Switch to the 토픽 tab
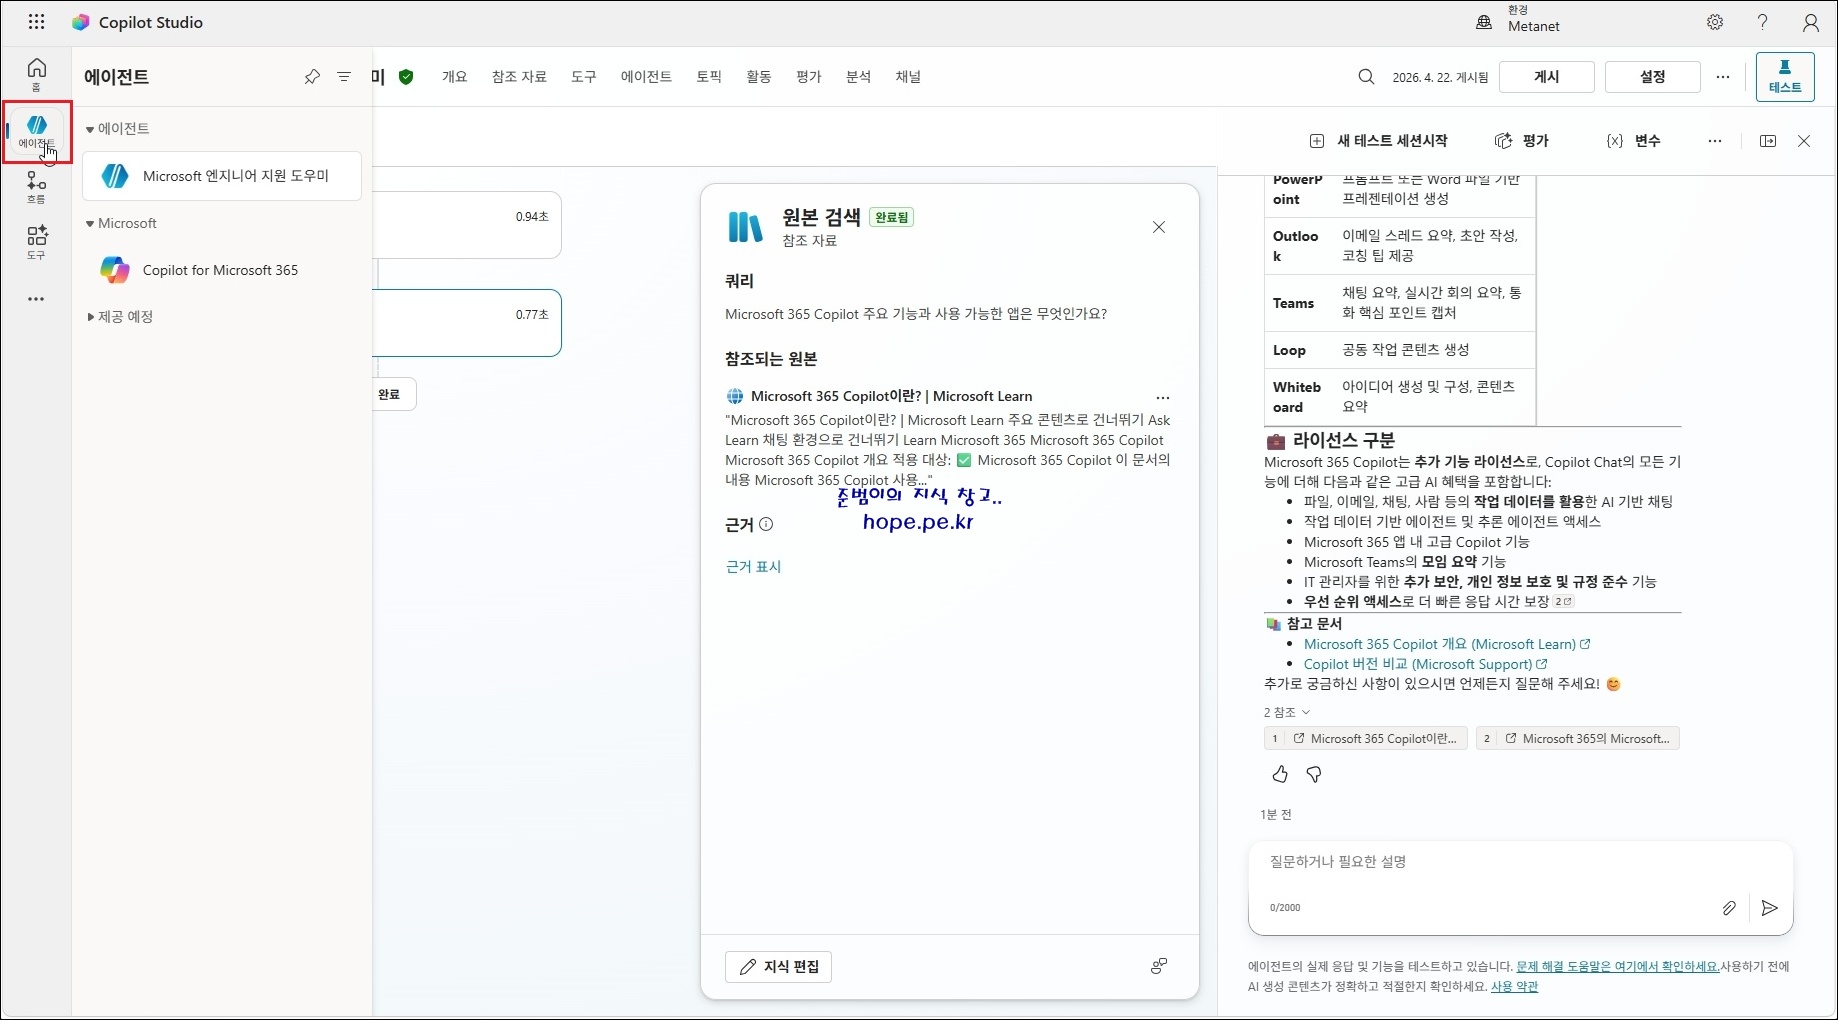Screen dimensions: 1838x1020 click(709, 77)
